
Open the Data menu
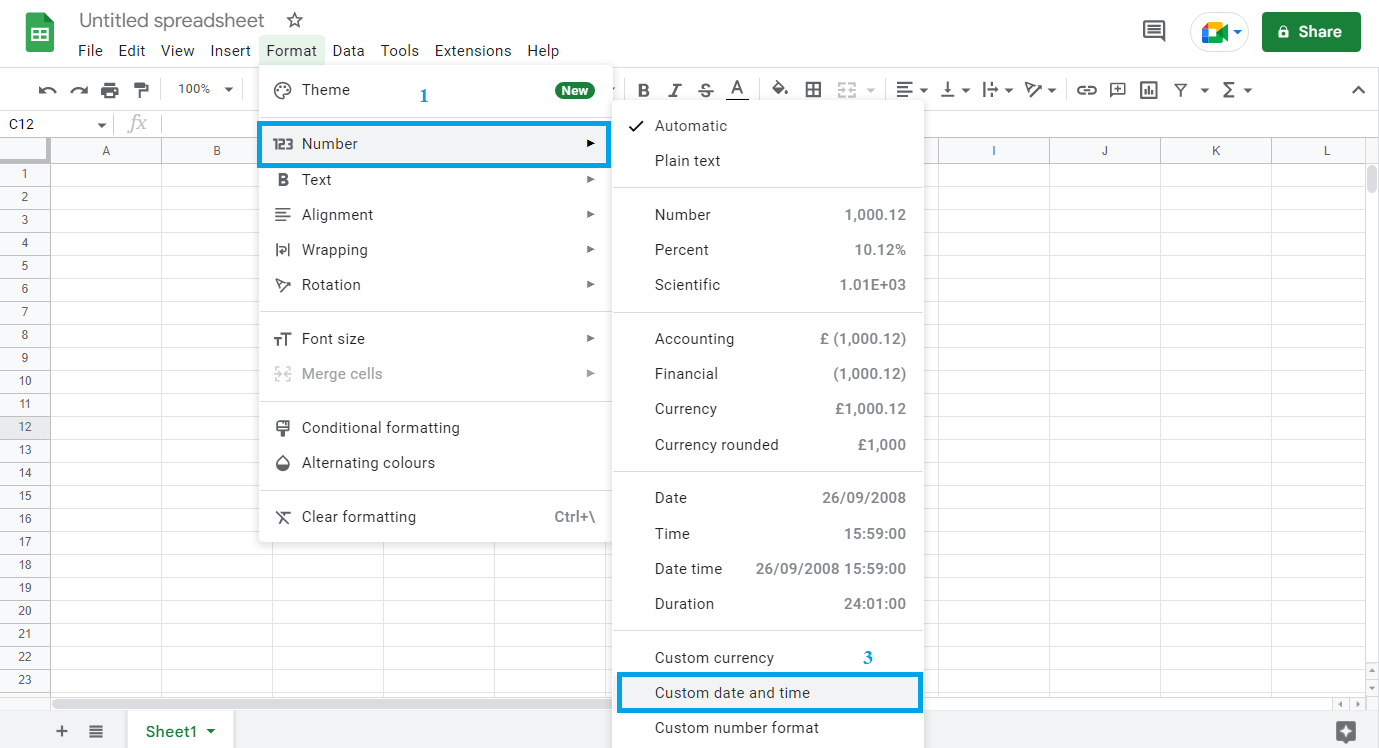(348, 51)
